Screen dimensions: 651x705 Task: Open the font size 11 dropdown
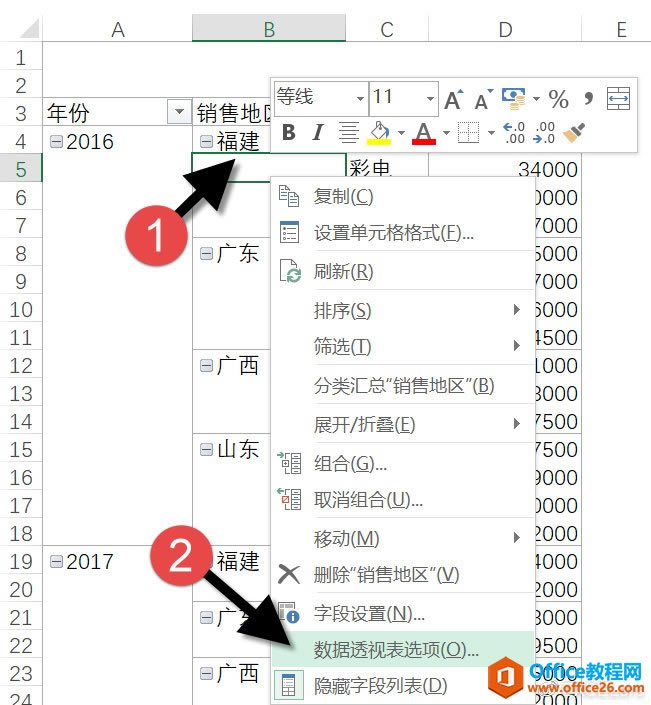pos(430,99)
